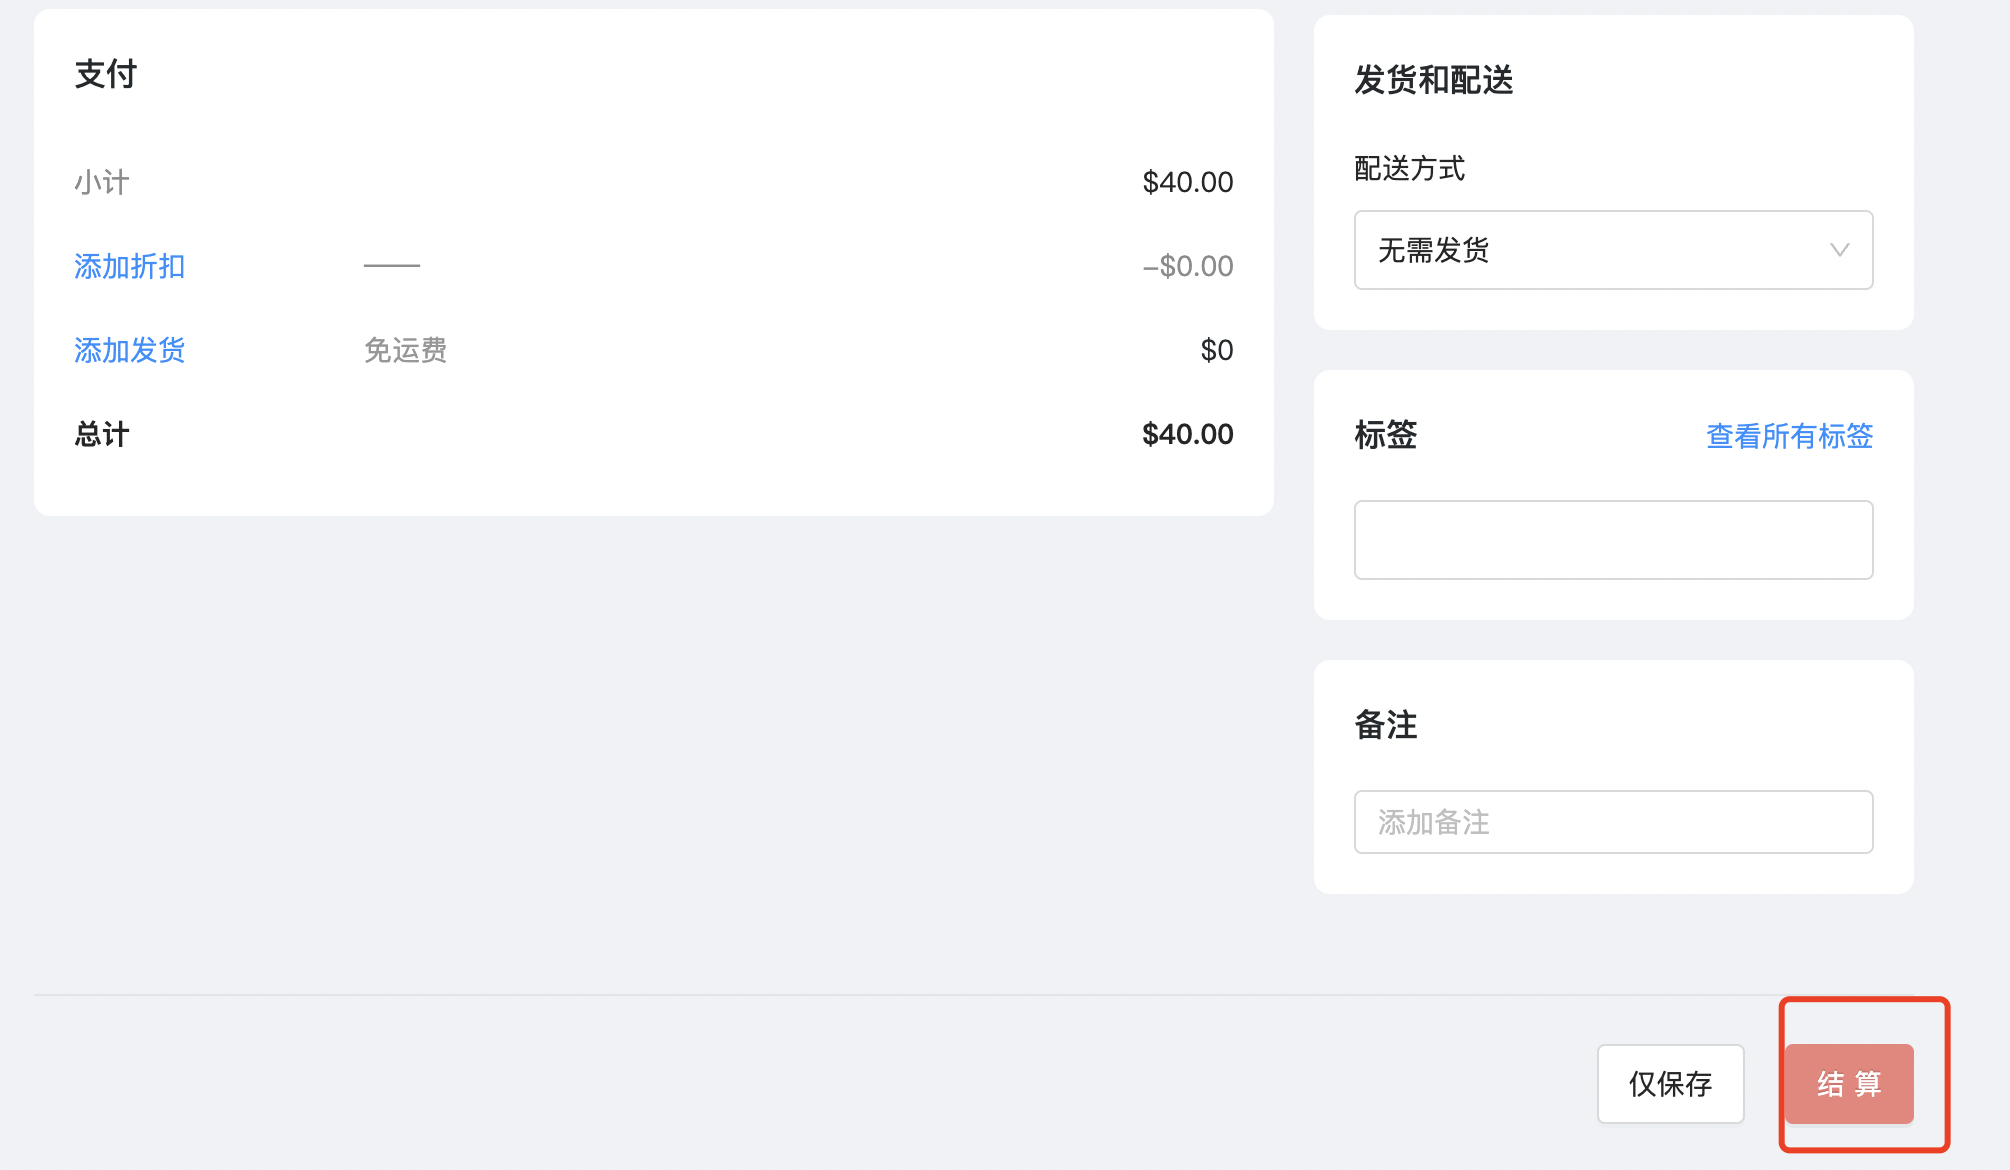The height and width of the screenshot is (1170, 2010).
Task: Focus the empty 标签 input field
Action: (x=1613, y=540)
